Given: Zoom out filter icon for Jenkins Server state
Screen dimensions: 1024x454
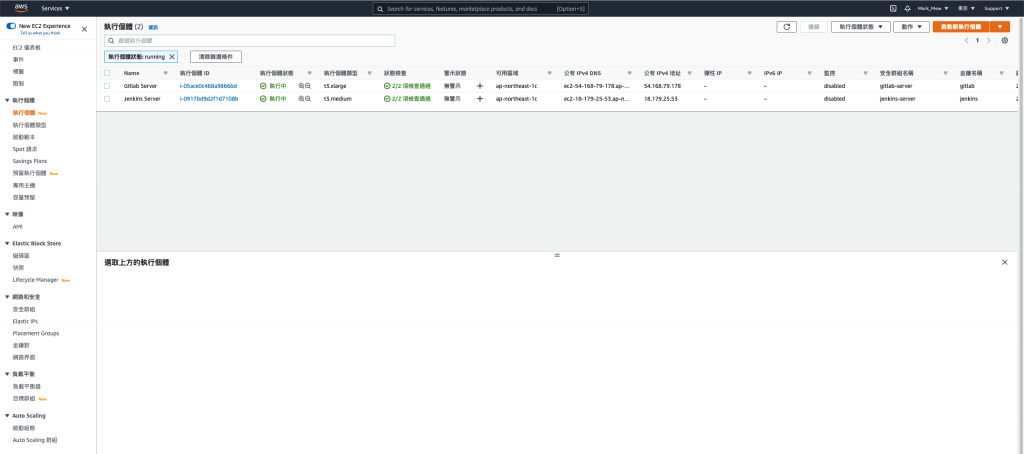Looking at the screenshot, I should tap(308, 99).
